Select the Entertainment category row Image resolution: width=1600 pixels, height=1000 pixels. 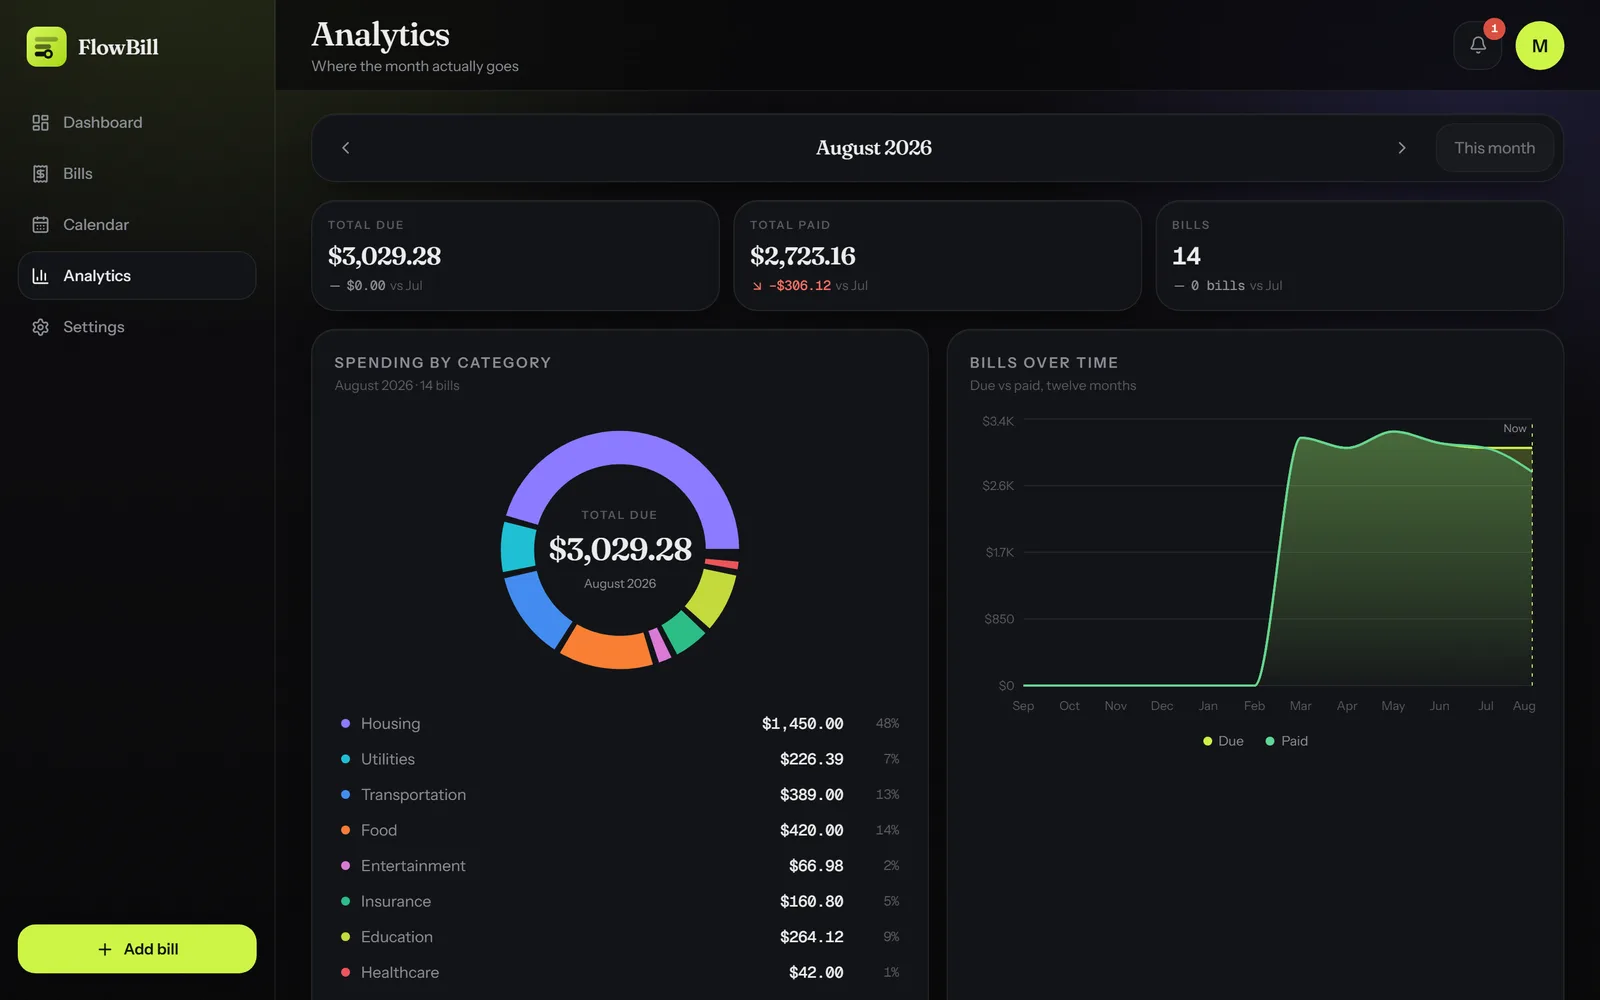point(620,865)
